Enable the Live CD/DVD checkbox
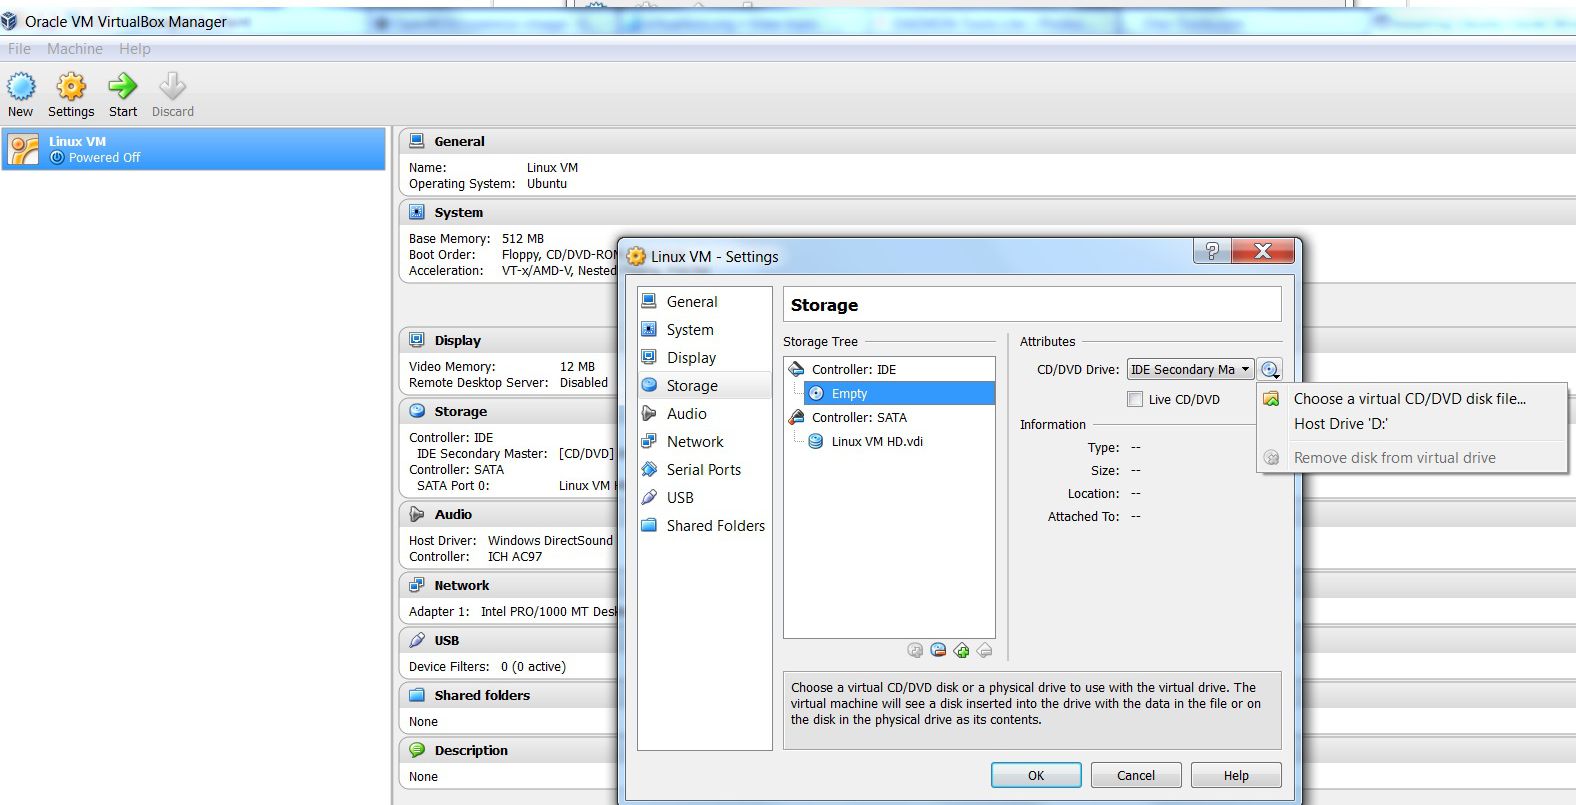This screenshot has width=1576, height=805. 1135,399
